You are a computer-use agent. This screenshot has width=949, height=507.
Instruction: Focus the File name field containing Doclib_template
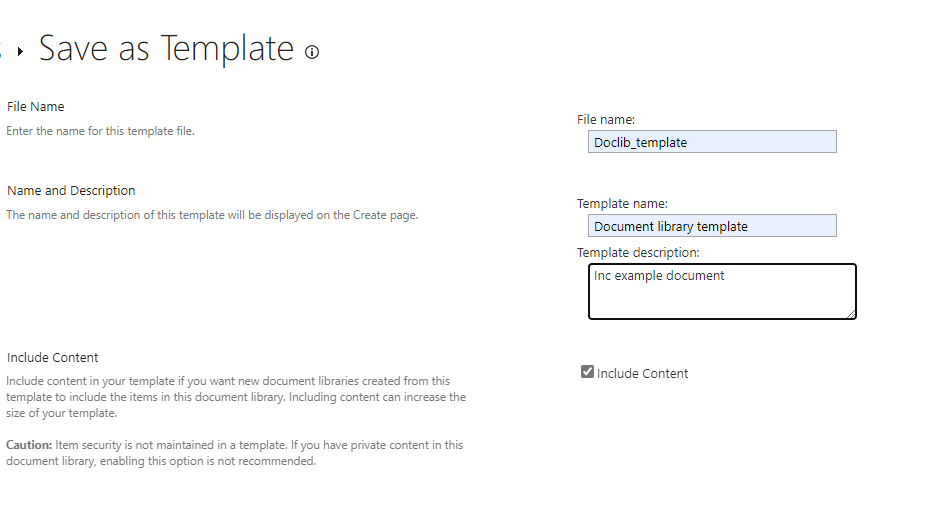712,142
